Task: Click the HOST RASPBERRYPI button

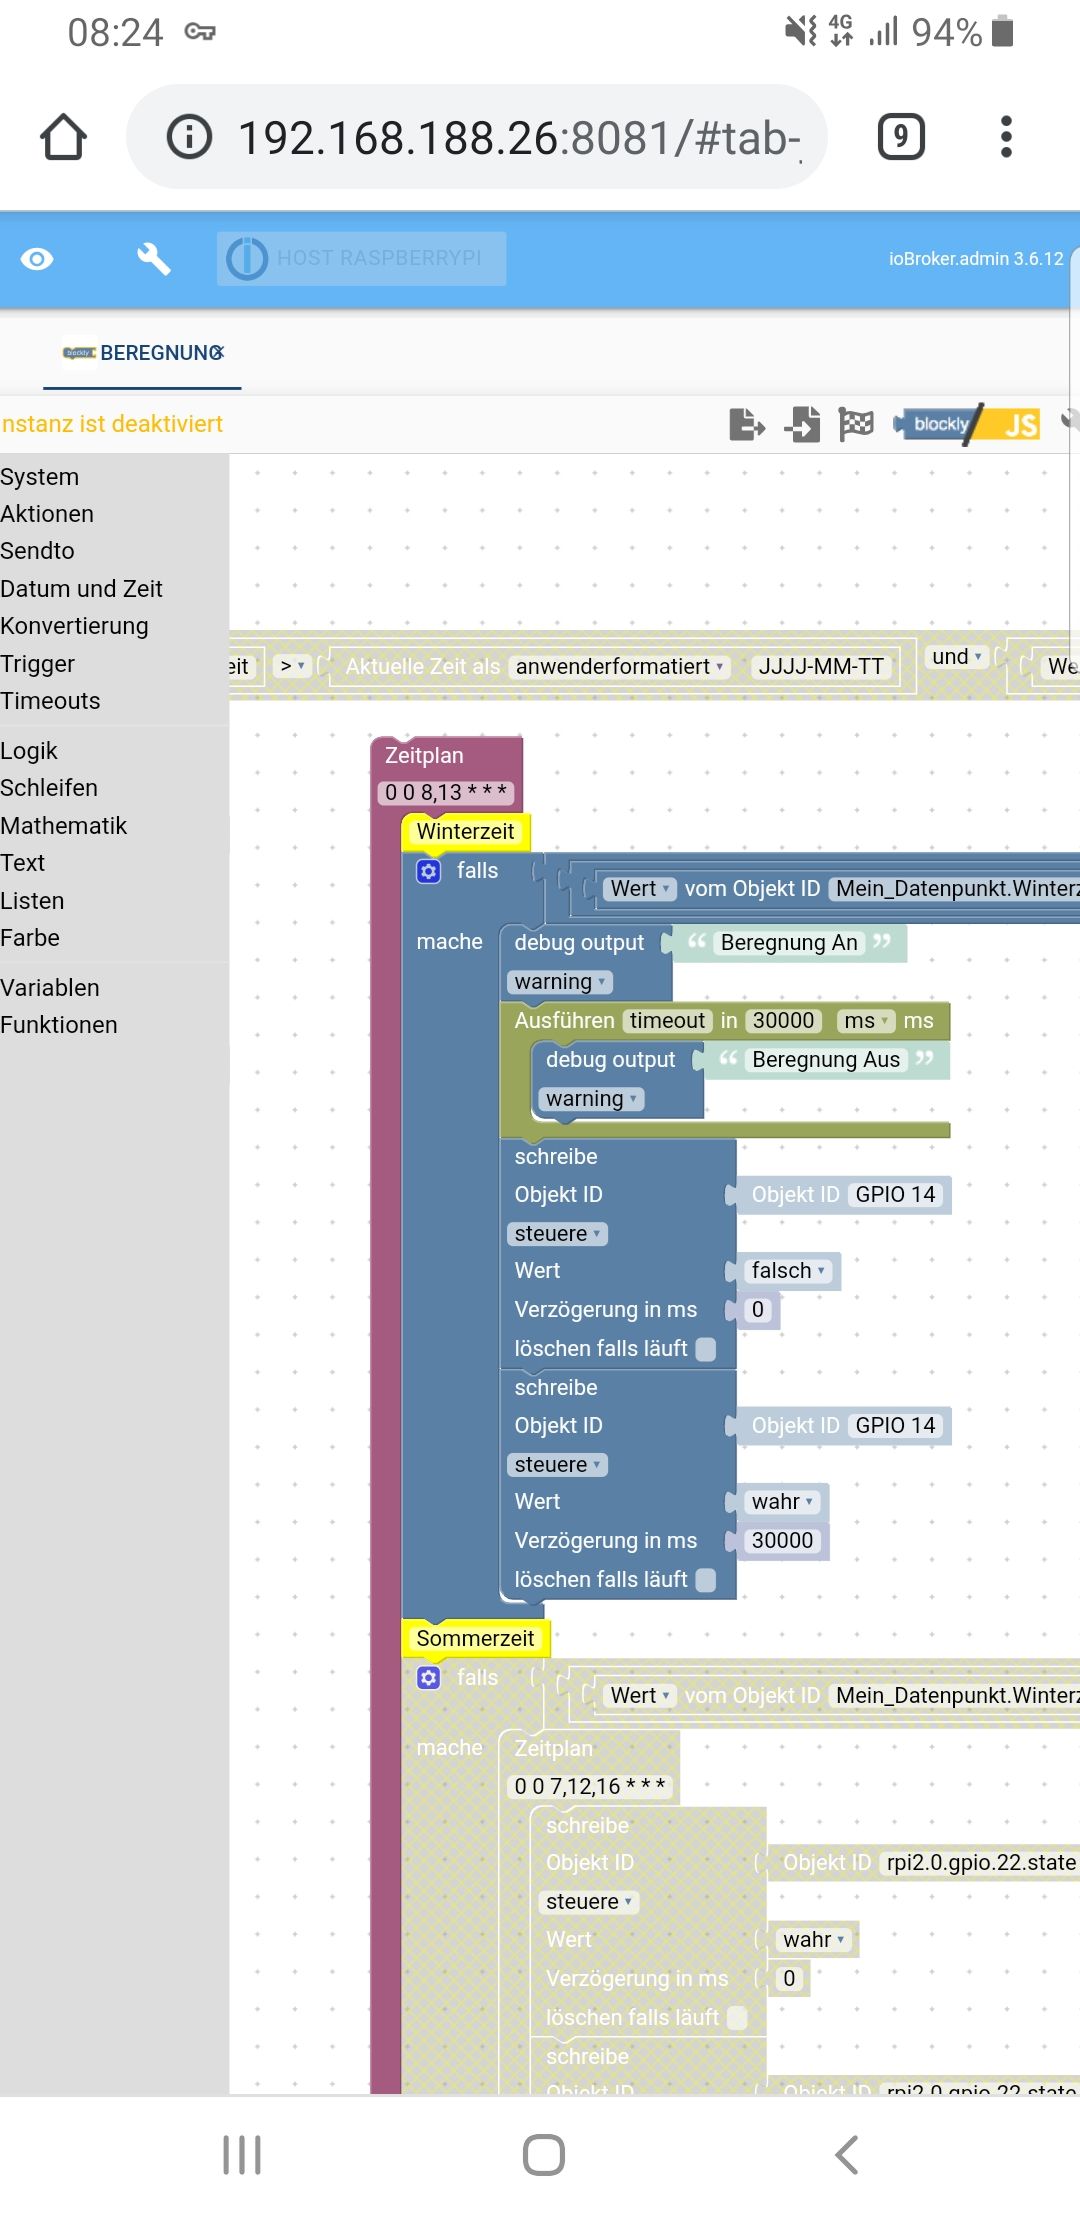Action: tap(361, 259)
